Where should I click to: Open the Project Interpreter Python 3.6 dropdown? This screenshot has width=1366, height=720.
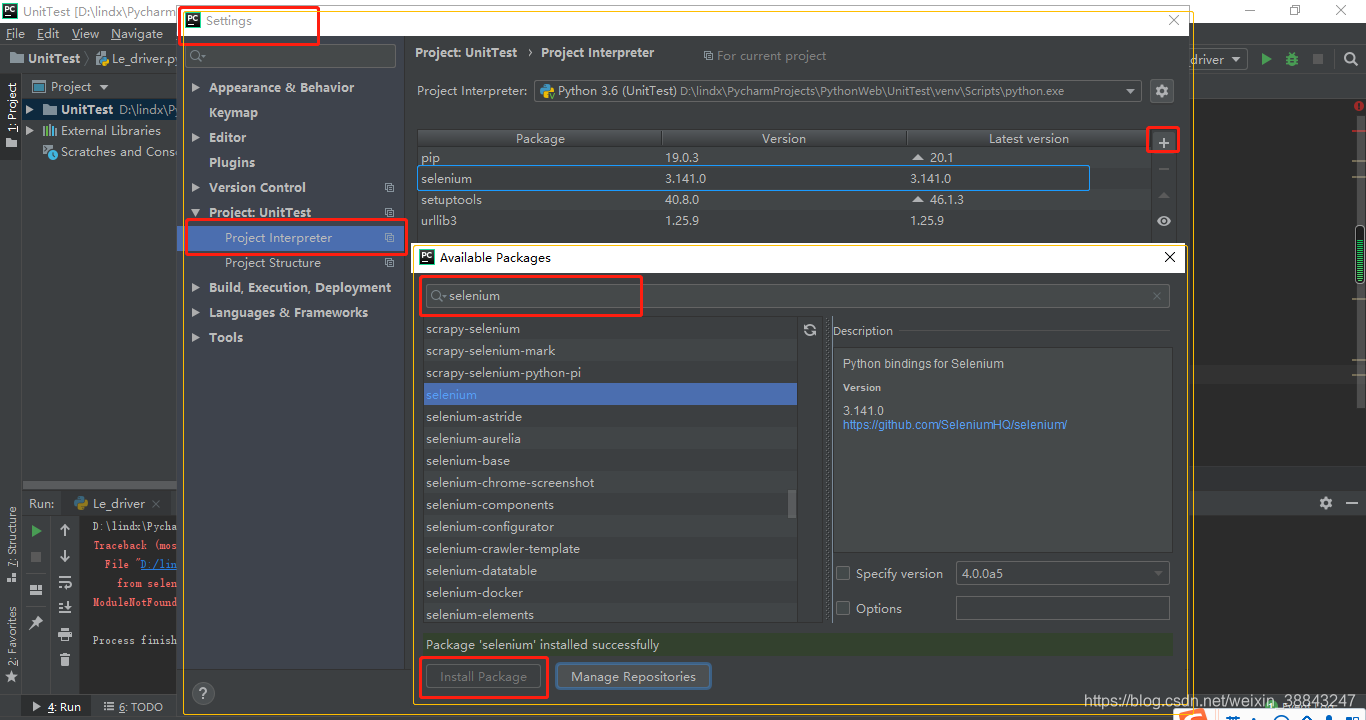coord(838,91)
